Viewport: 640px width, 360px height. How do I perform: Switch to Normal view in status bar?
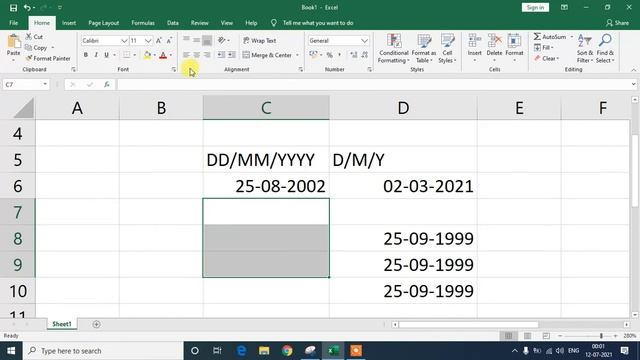[x=509, y=336]
